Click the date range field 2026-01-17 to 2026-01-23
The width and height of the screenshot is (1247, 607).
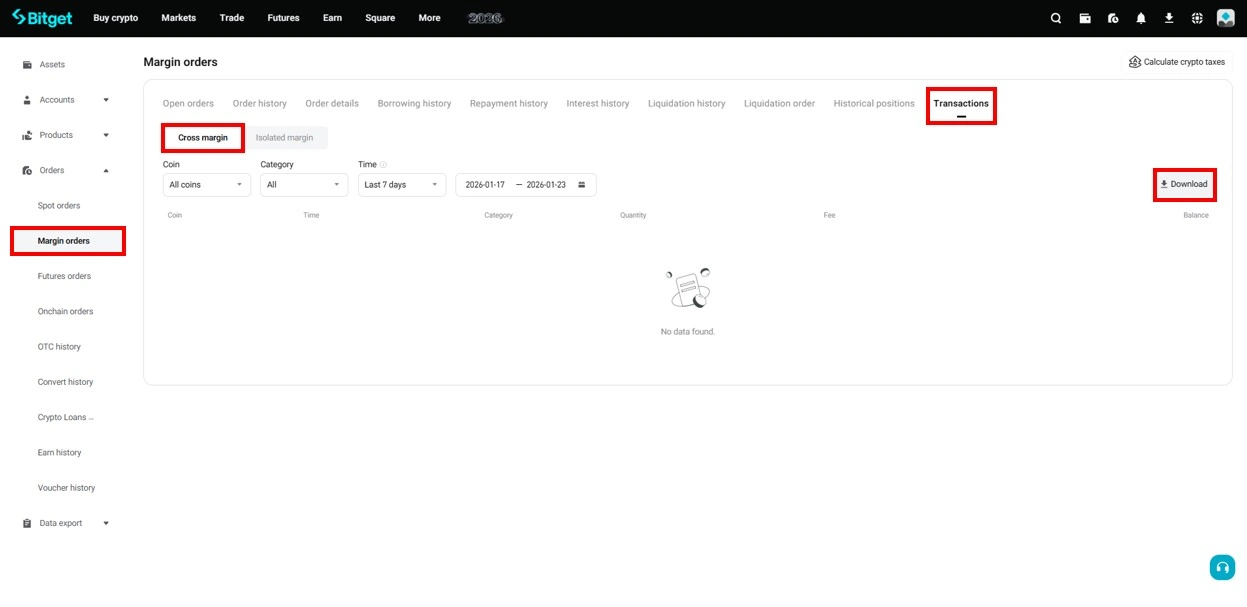coord(526,185)
